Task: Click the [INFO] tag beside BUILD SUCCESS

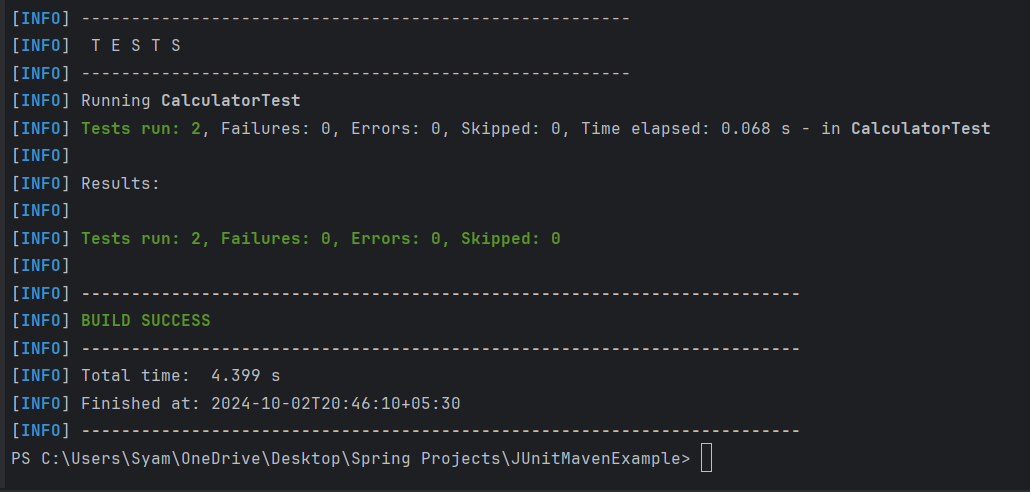Action: coord(40,321)
